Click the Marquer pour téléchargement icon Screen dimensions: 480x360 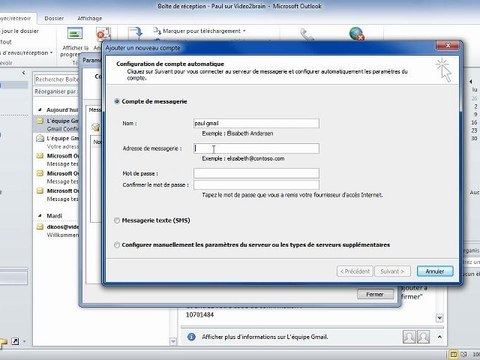pyautogui.click(x=157, y=31)
